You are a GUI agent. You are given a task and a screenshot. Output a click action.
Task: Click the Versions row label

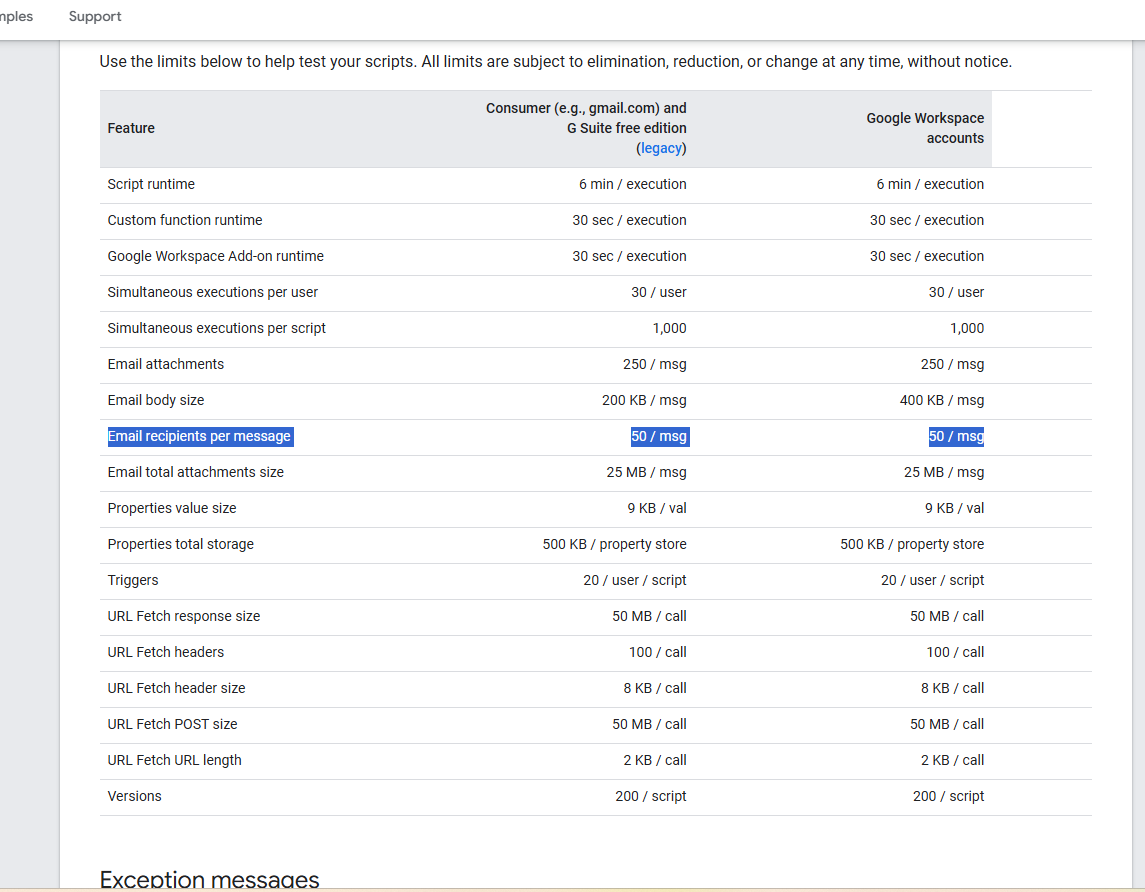[x=134, y=796]
